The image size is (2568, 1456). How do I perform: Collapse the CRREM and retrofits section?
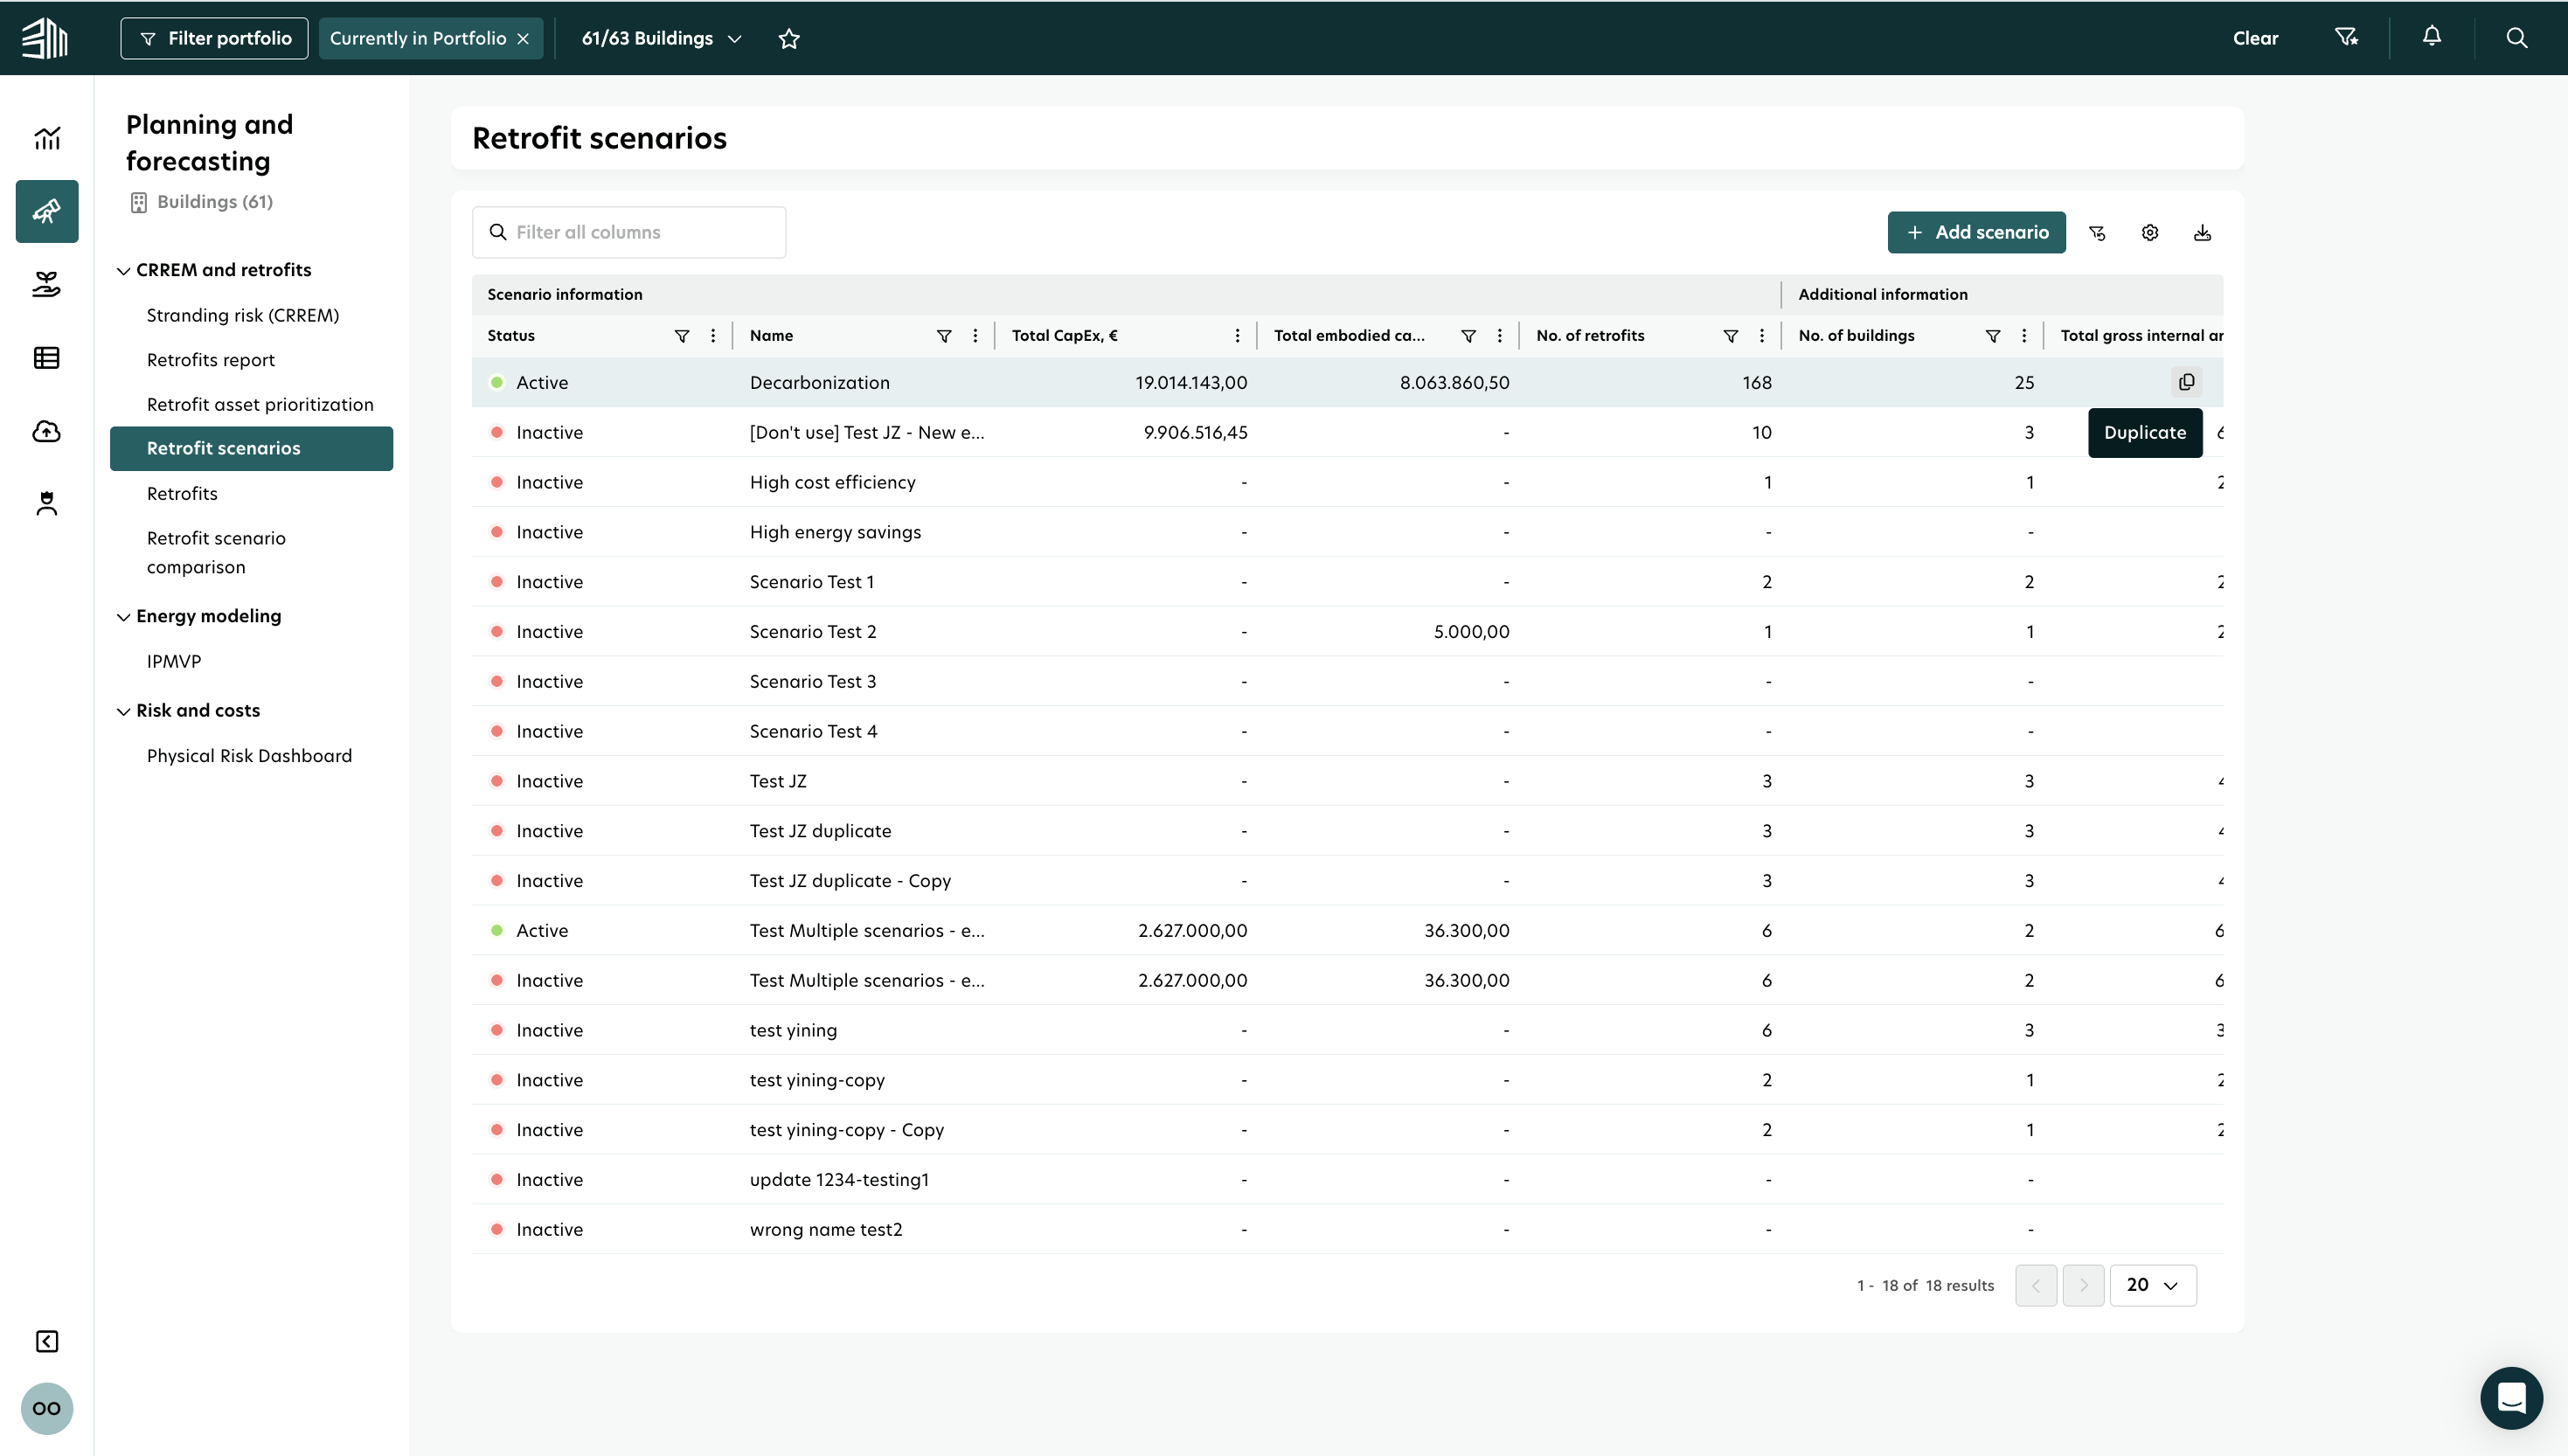(123, 270)
